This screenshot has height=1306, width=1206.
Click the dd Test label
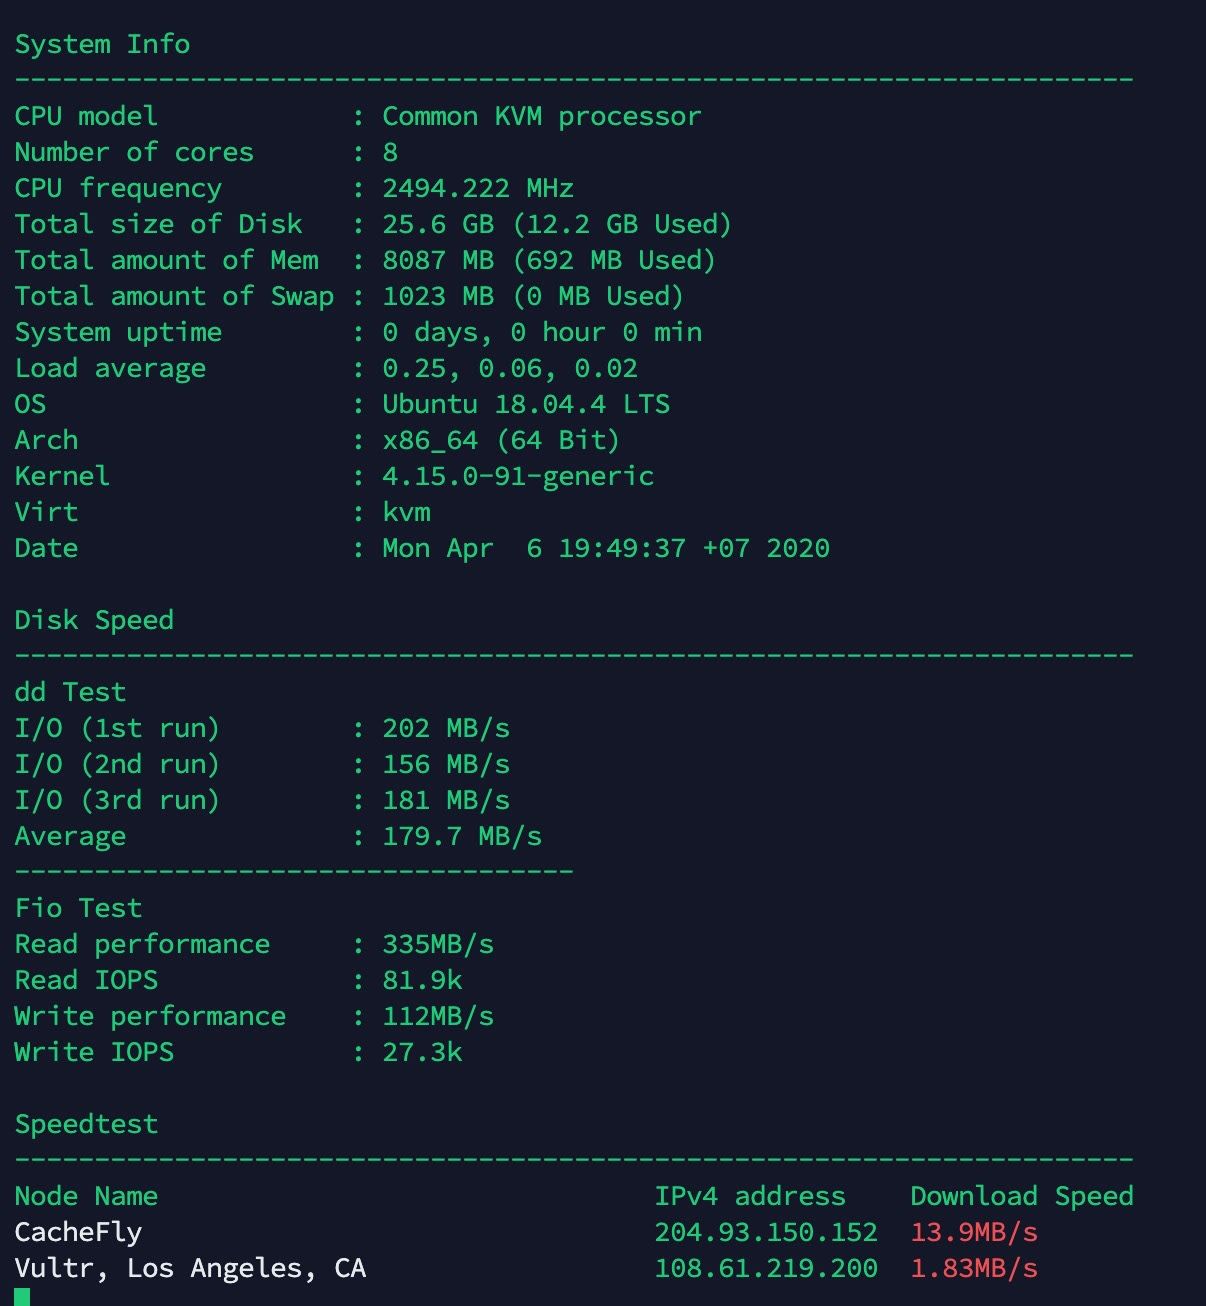[70, 692]
